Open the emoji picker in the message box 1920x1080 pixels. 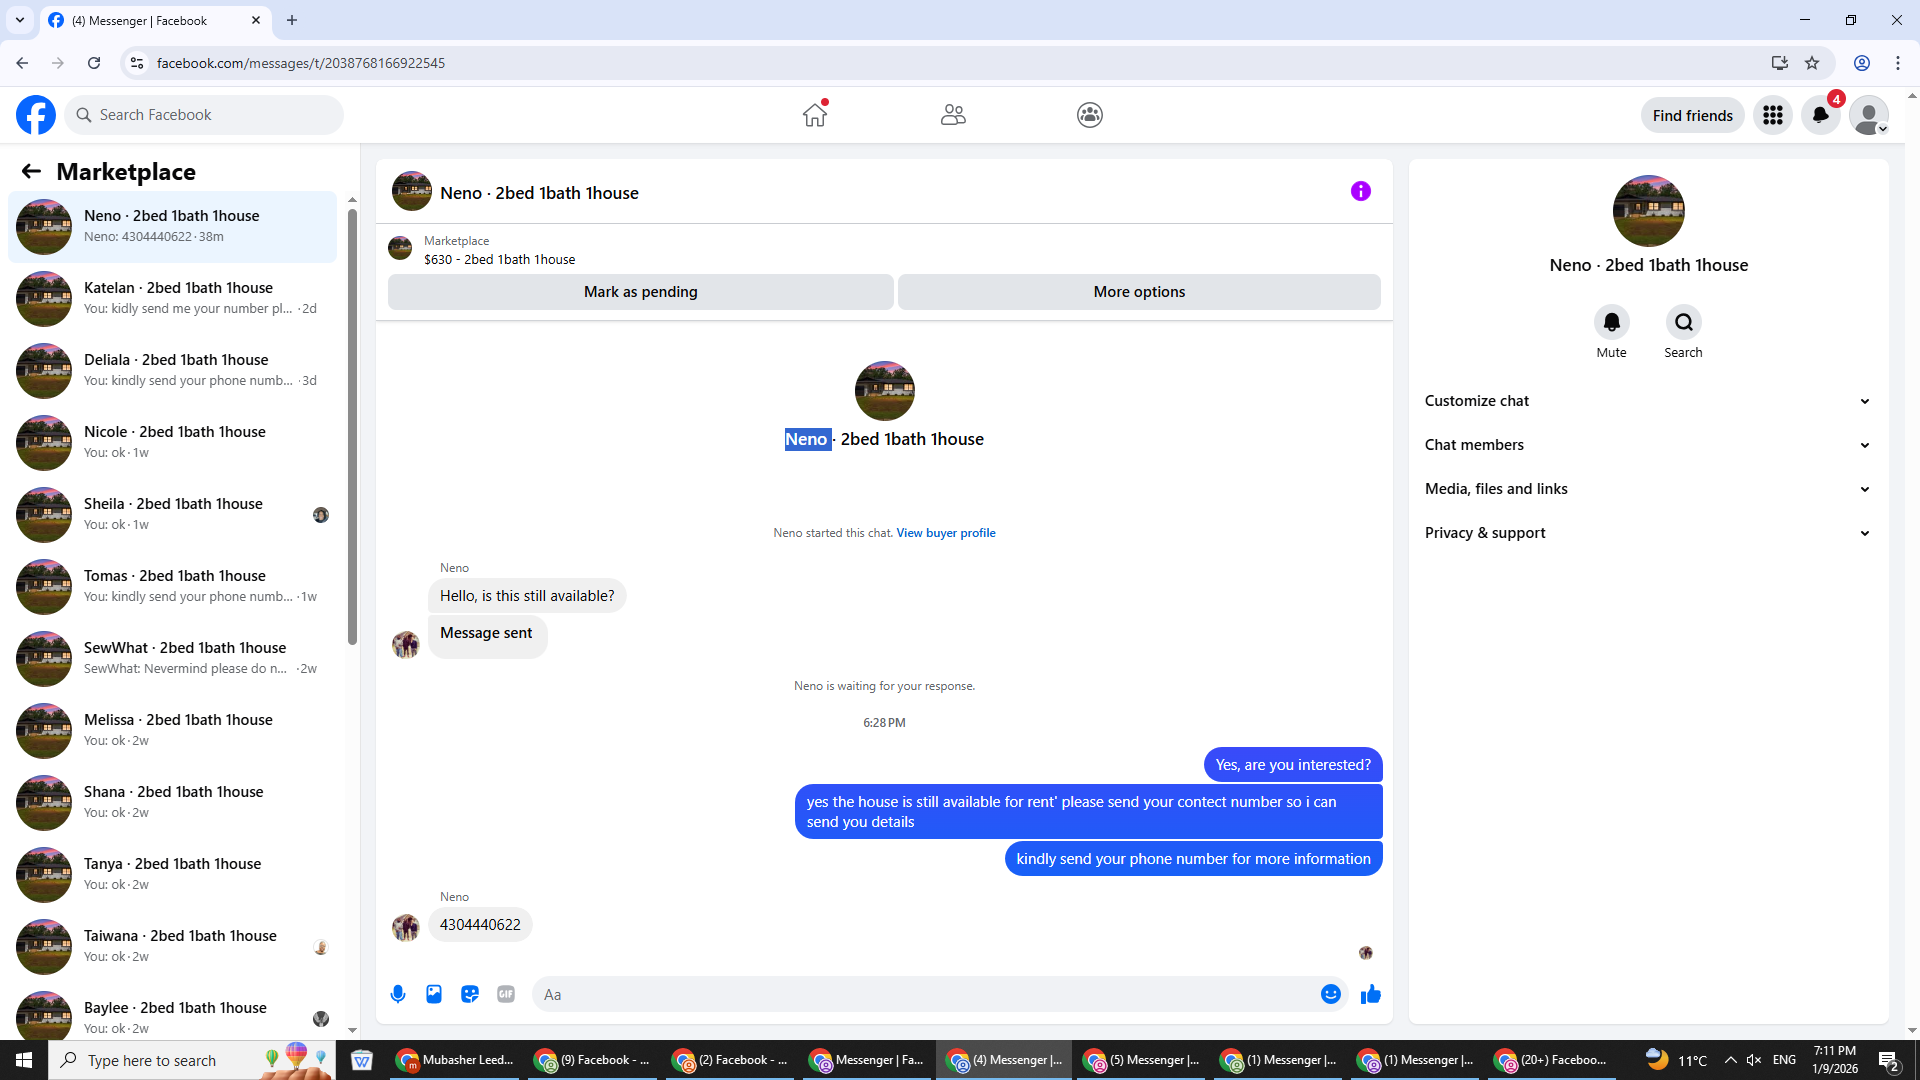pyautogui.click(x=1330, y=994)
